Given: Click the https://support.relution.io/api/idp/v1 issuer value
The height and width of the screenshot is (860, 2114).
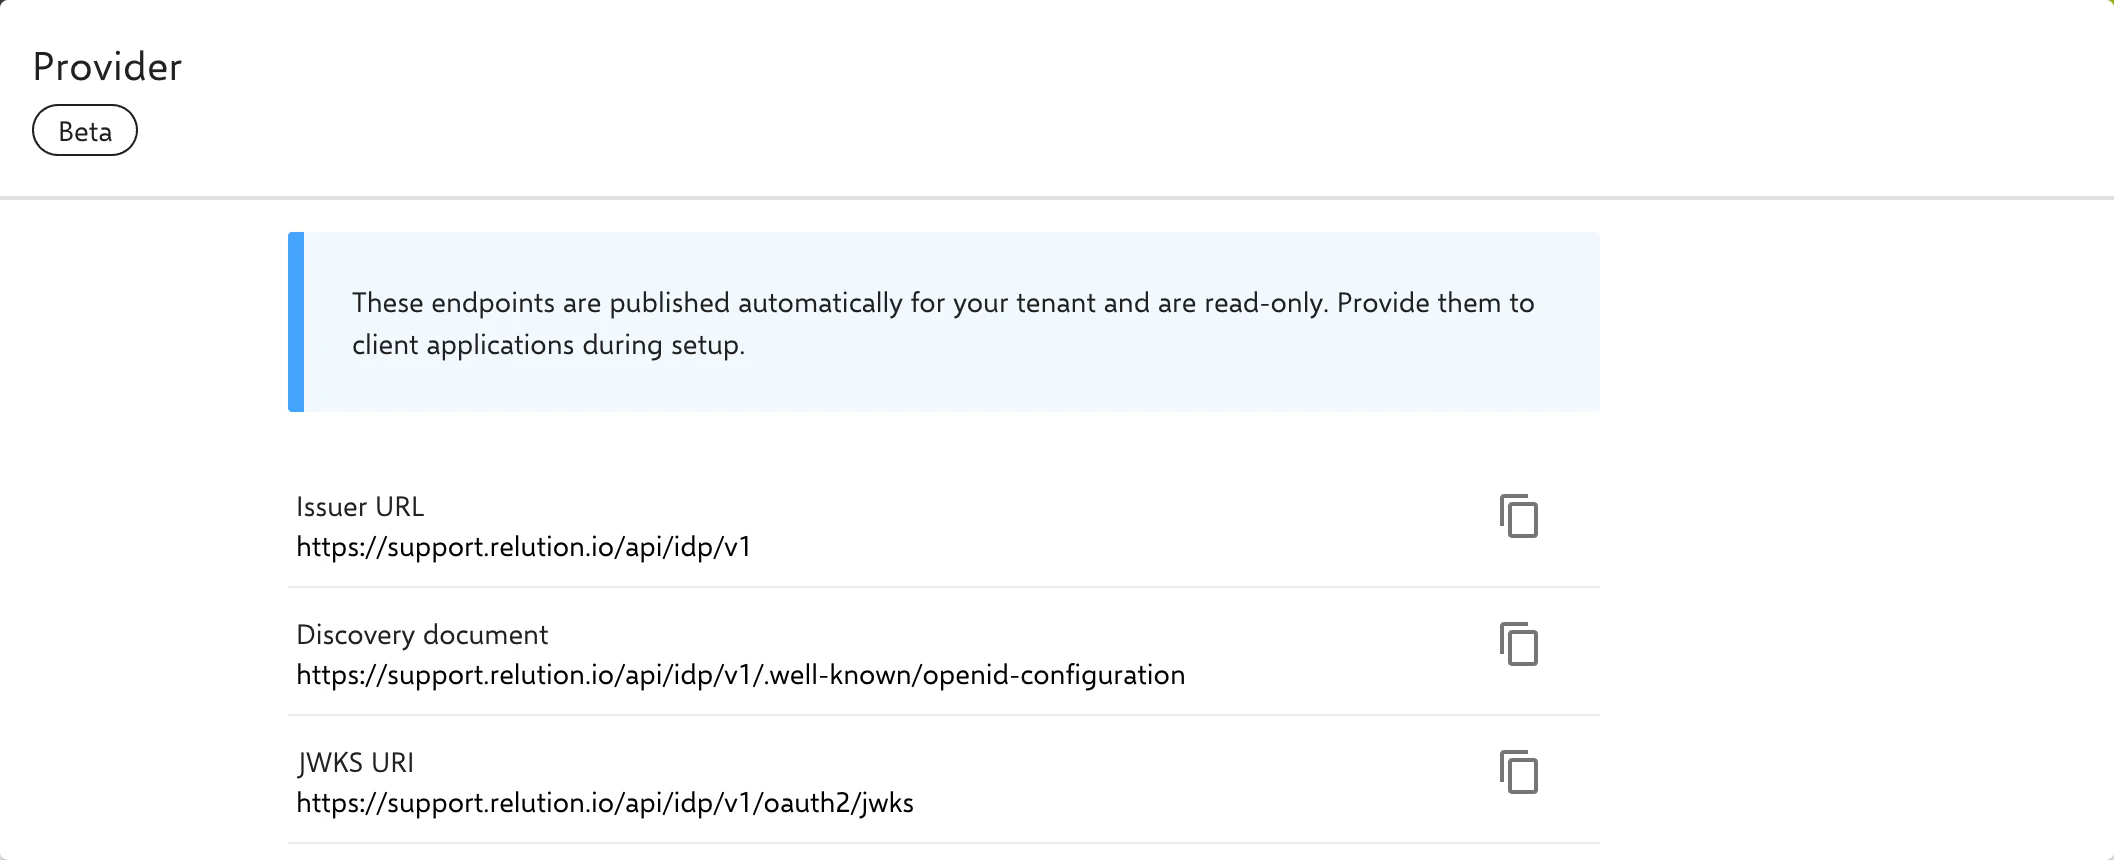Looking at the screenshot, I should pos(523,547).
